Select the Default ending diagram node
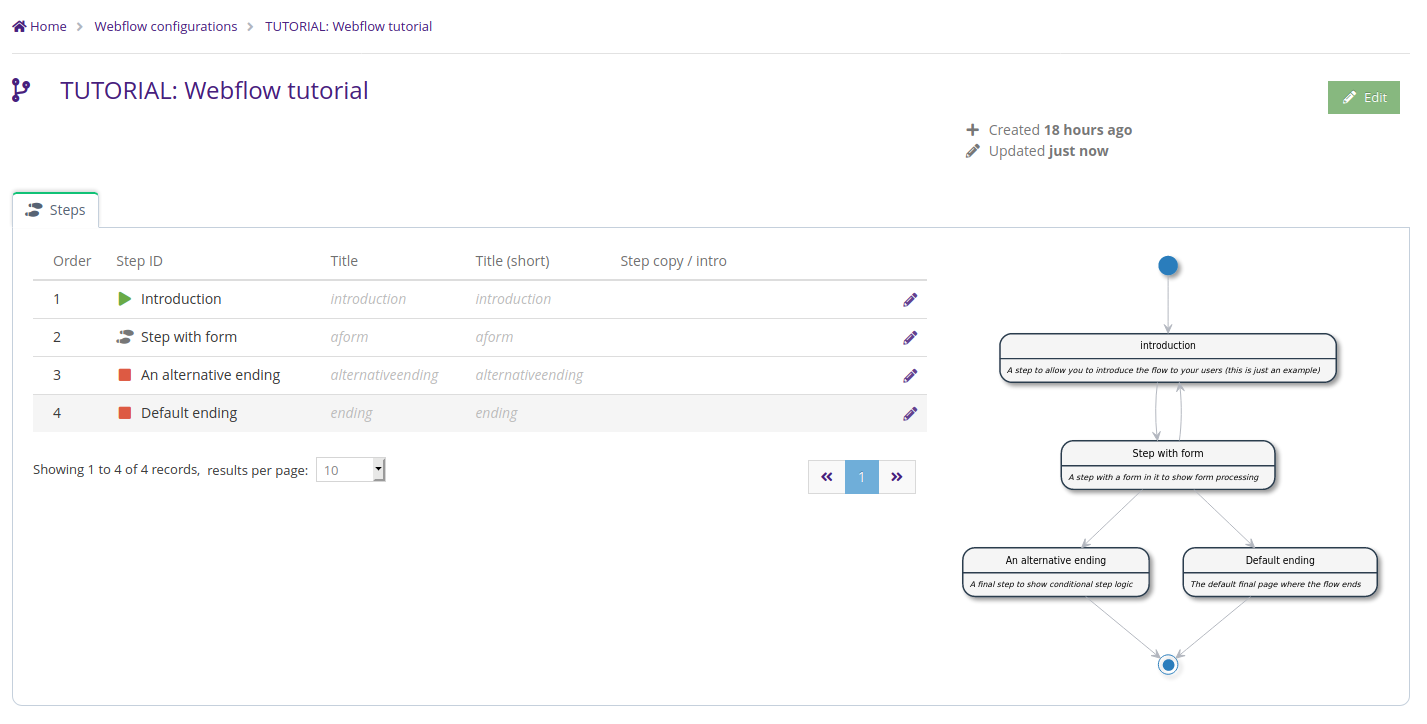This screenshot has width=1427, height=724. 1279,572
